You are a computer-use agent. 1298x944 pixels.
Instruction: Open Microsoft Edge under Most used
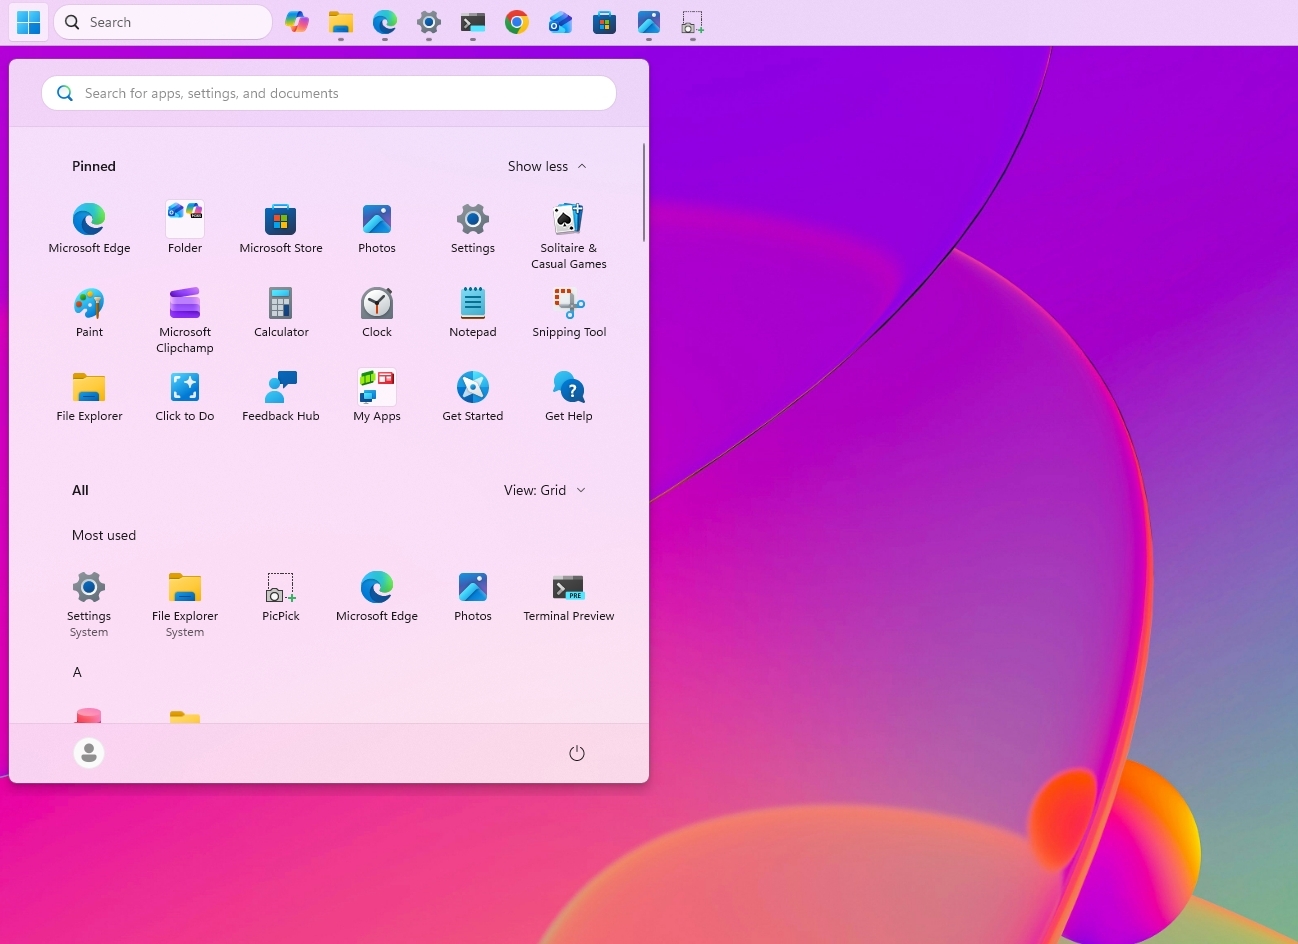tap(377, 597)
